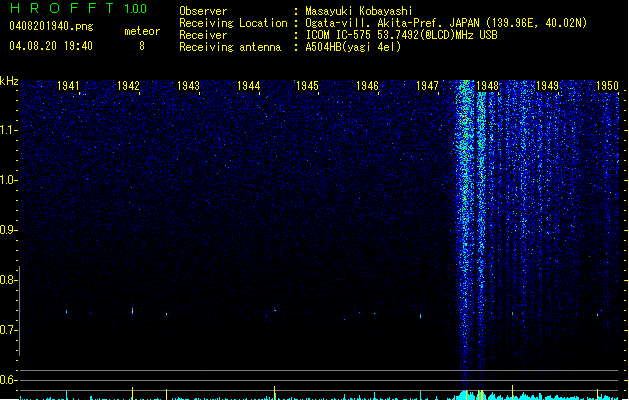Click the Observer field label
The image size is (629, 400).
pyautogui.click(x=203, y=11)
